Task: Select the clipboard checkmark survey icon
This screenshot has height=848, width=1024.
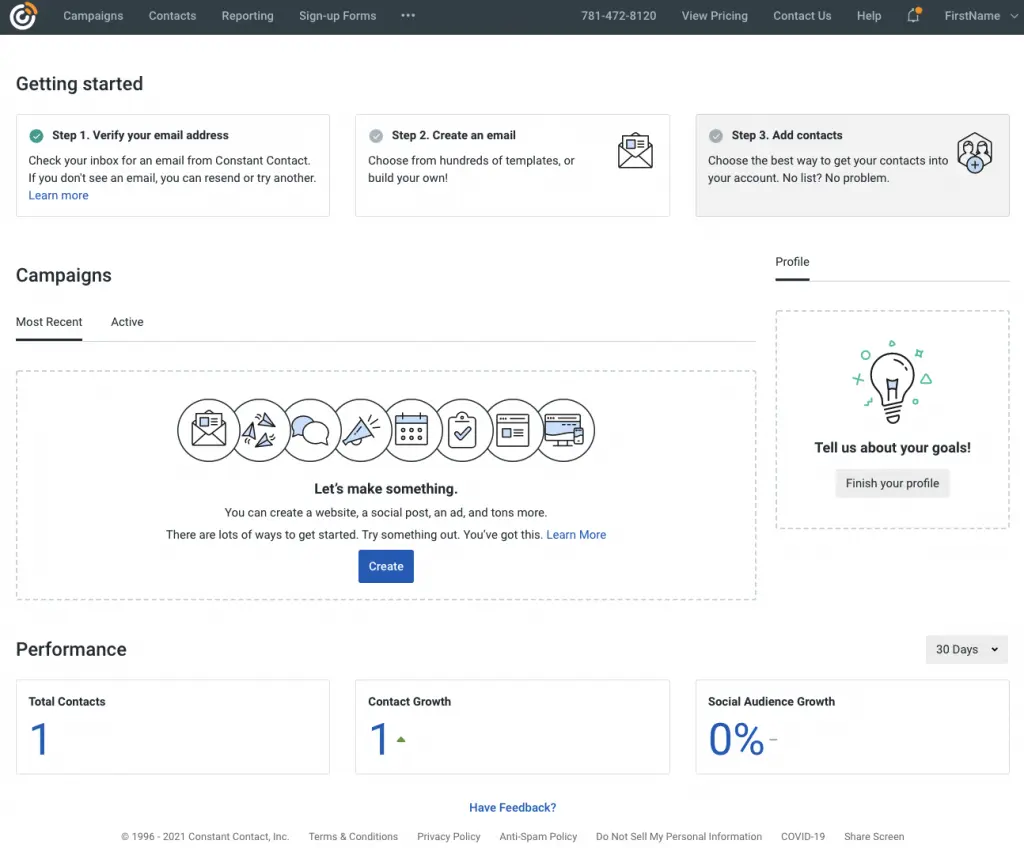Action: 462,431
